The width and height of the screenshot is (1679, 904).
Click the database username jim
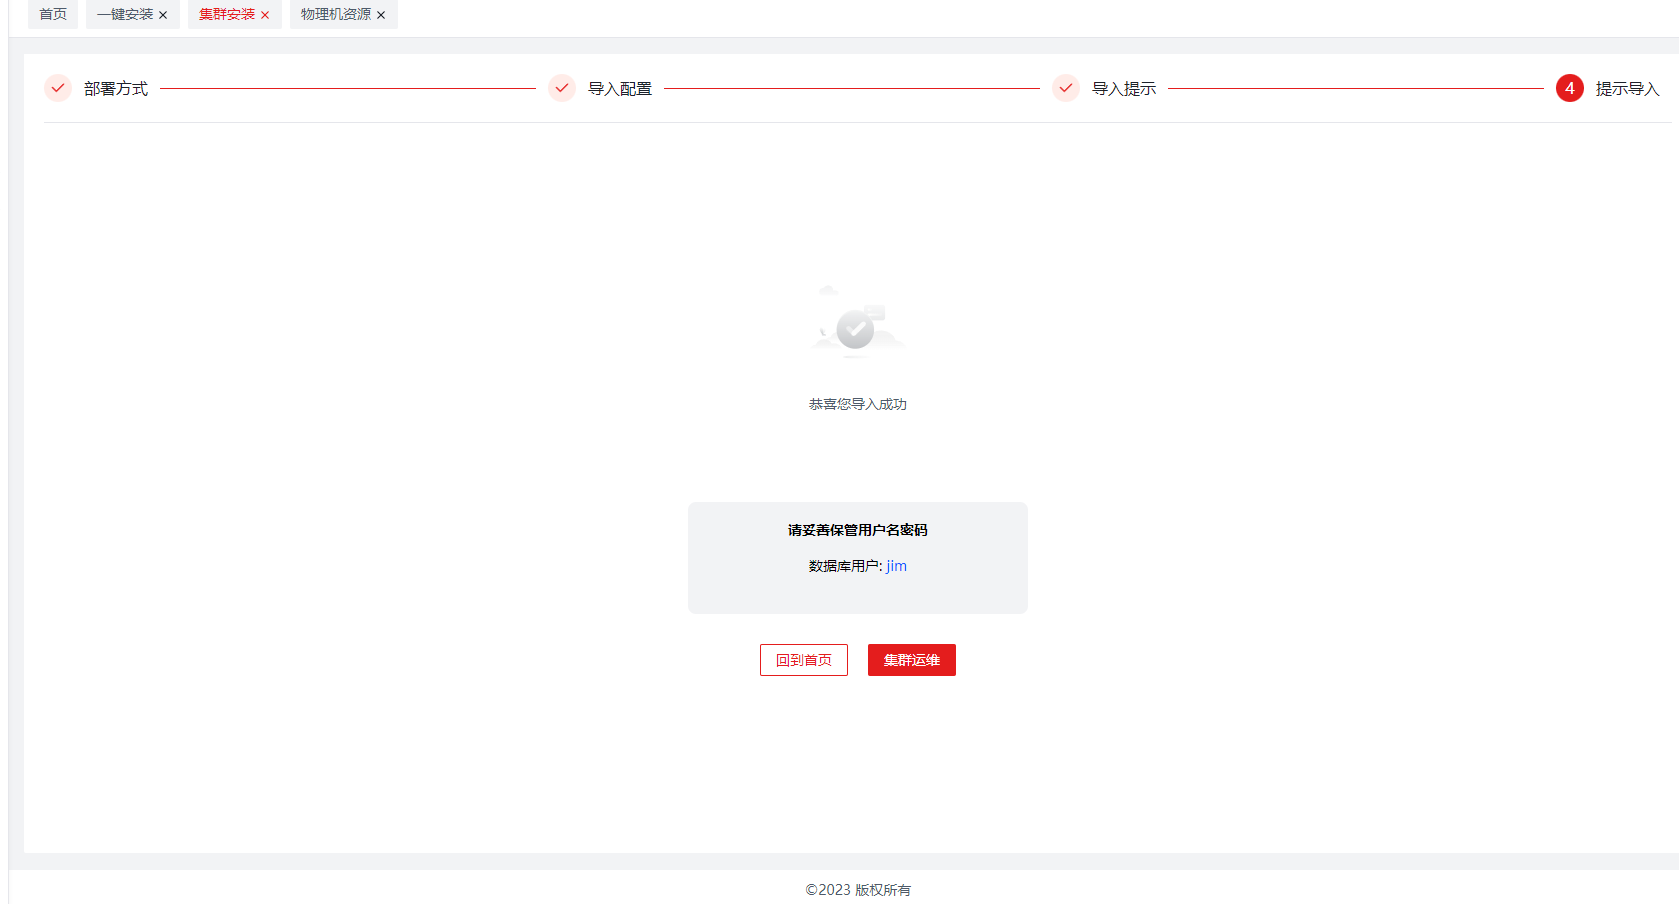coord(896,566)
